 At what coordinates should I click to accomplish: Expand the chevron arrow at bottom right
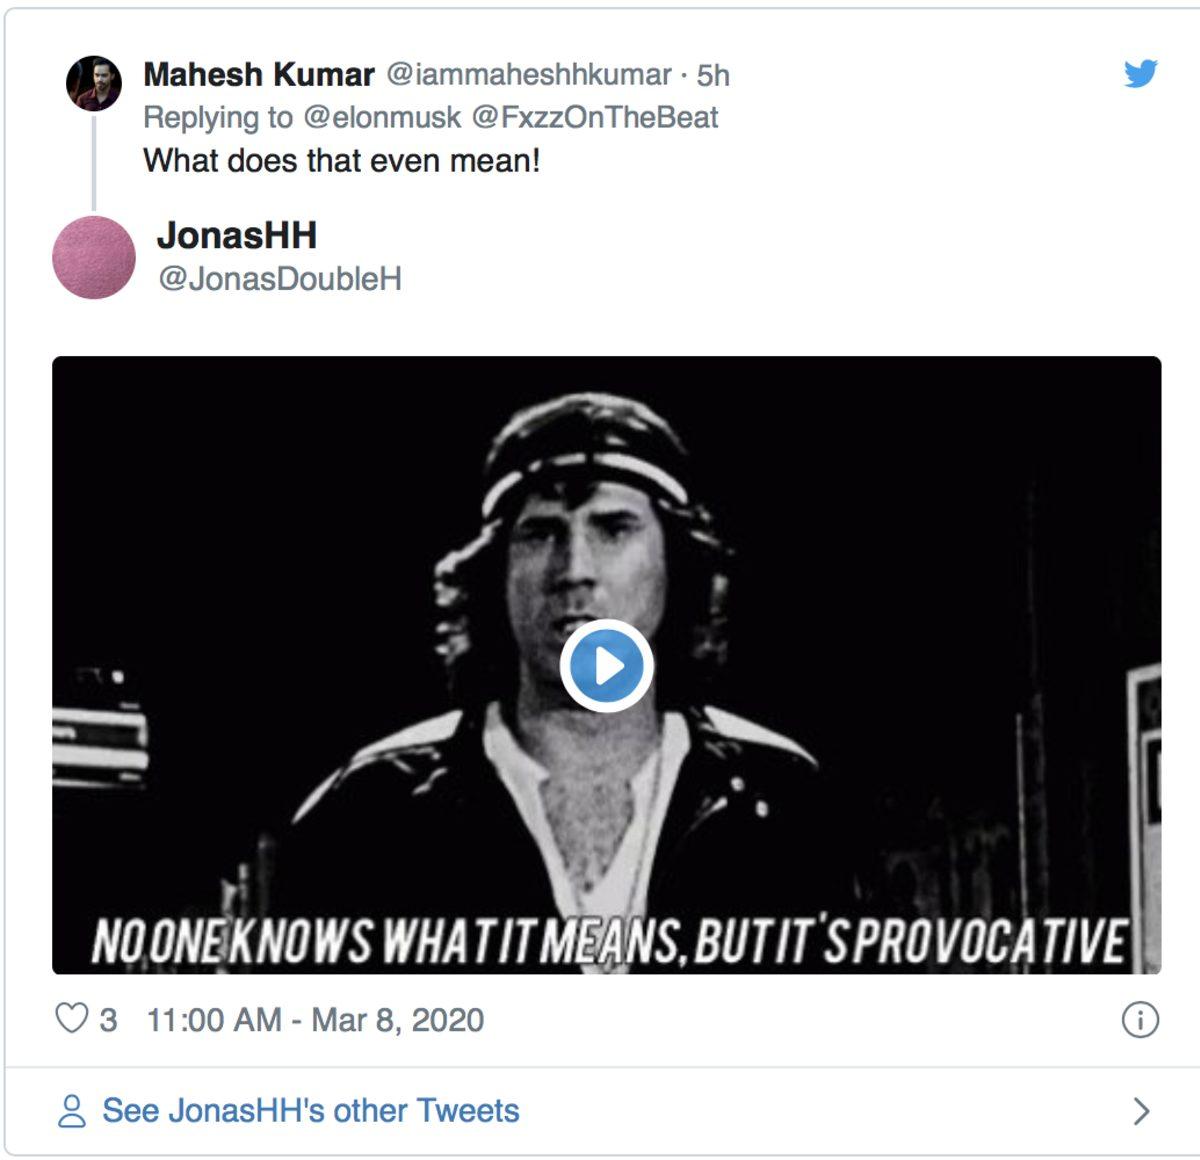[x=1141, y=1111]
